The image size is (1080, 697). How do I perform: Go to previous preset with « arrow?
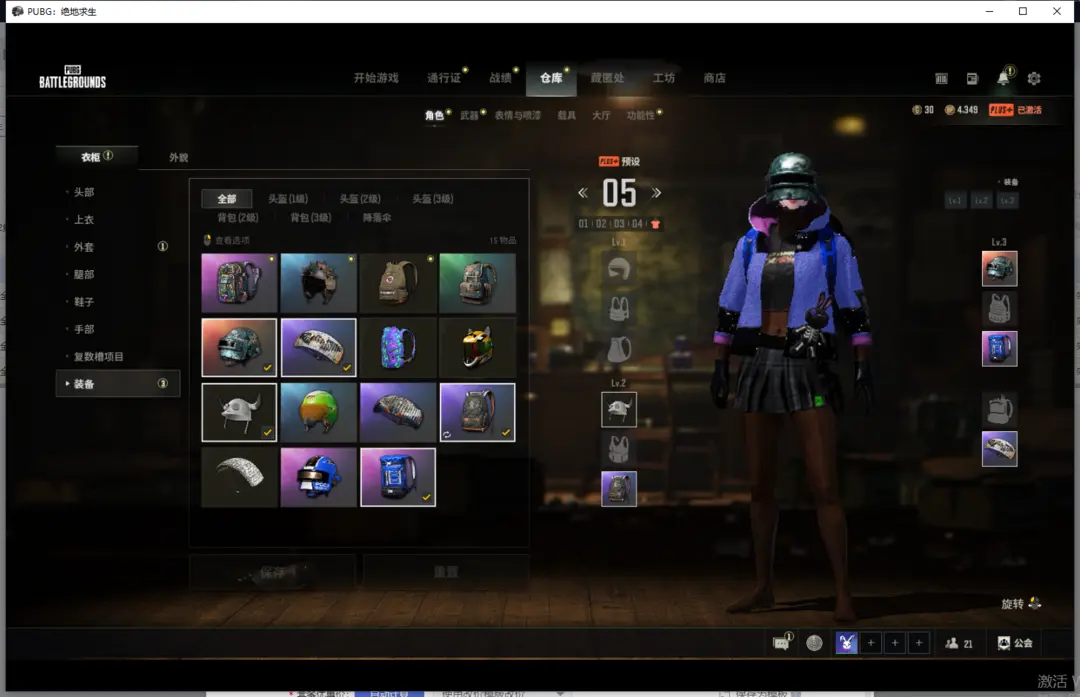[x=583, y=193]
